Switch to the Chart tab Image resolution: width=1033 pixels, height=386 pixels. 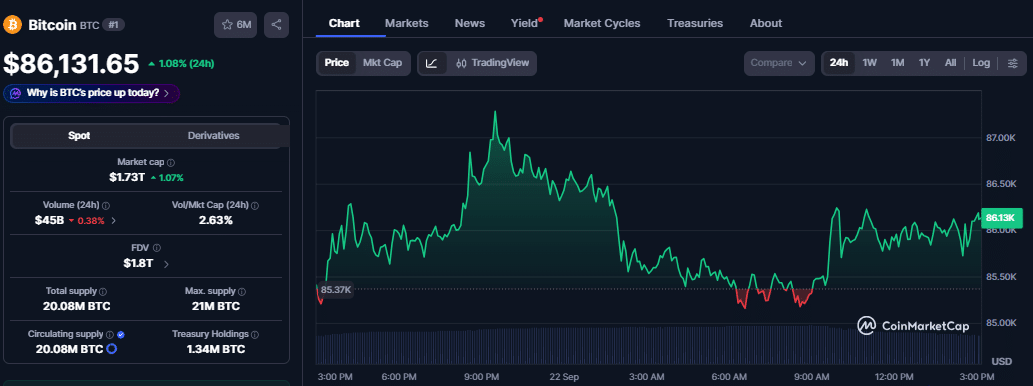tap(344, 23)
